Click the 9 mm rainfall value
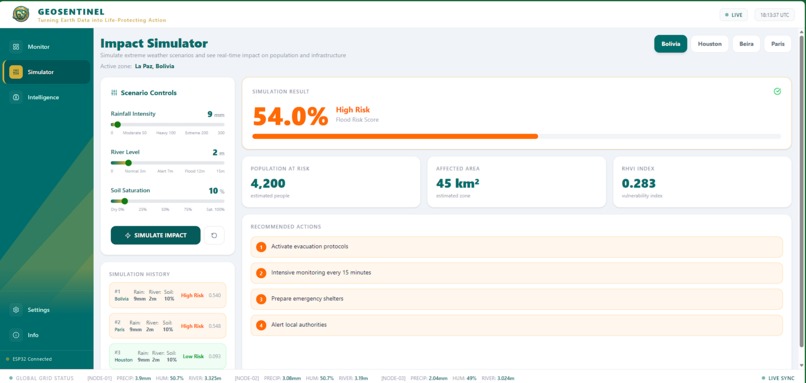Viewport: 806px width, 383px height. coord(216,114)
